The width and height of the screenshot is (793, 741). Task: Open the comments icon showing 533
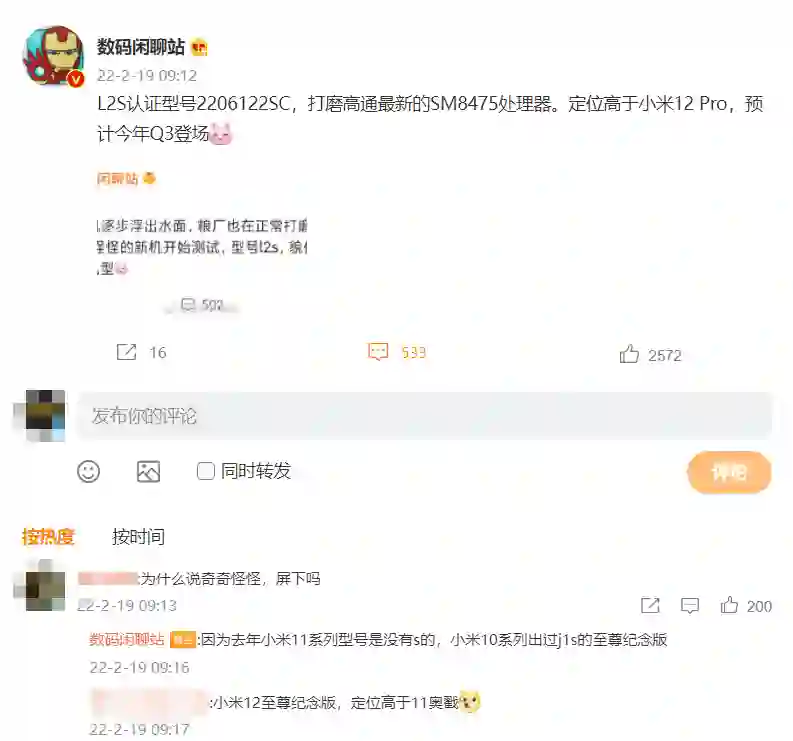378,352
